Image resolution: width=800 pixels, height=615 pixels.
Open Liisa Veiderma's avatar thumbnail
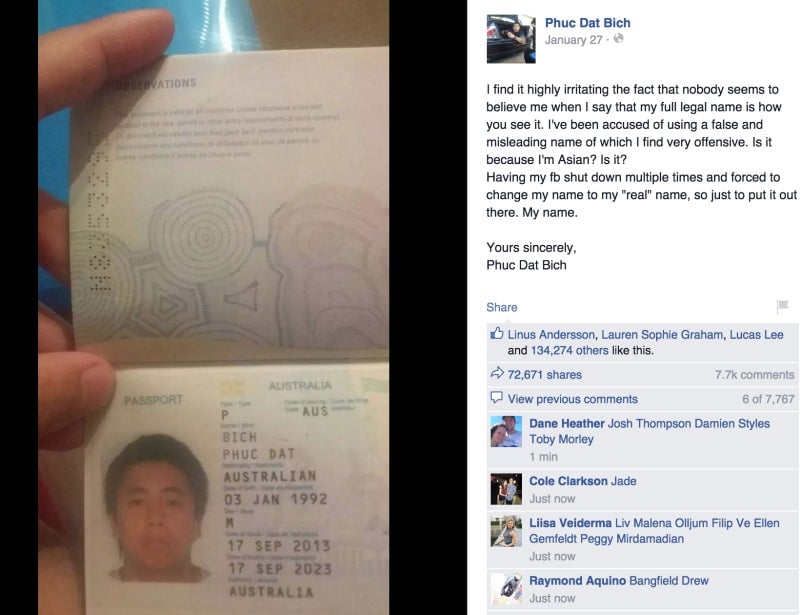coord(506,531)
